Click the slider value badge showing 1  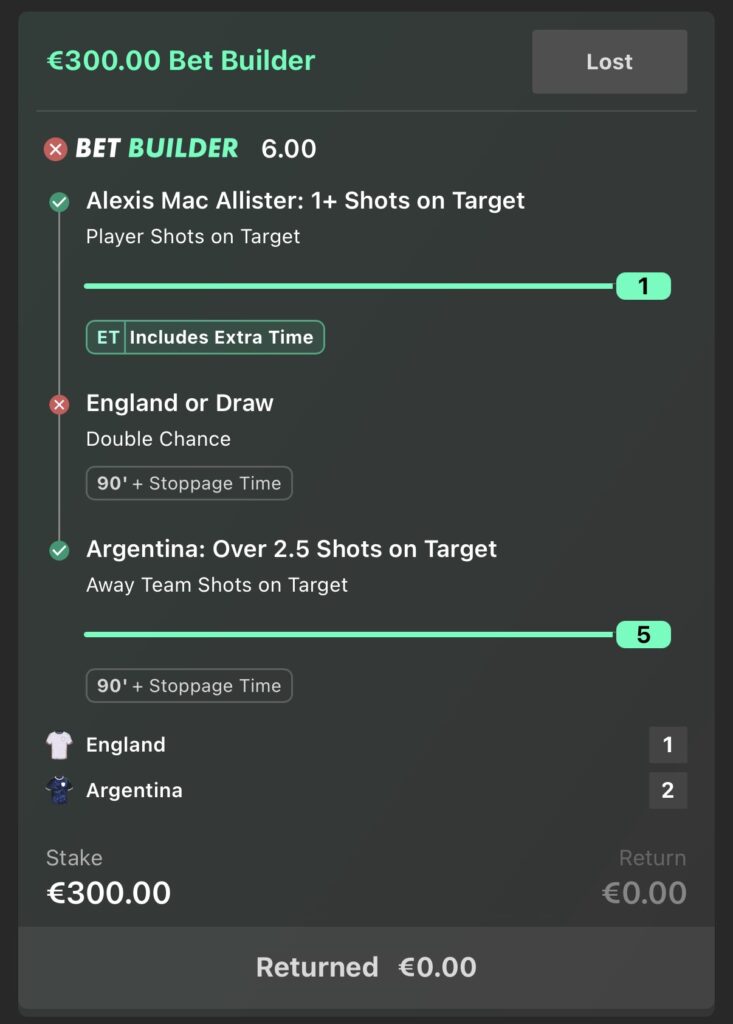pyautogui.click(x=643, y=286)
